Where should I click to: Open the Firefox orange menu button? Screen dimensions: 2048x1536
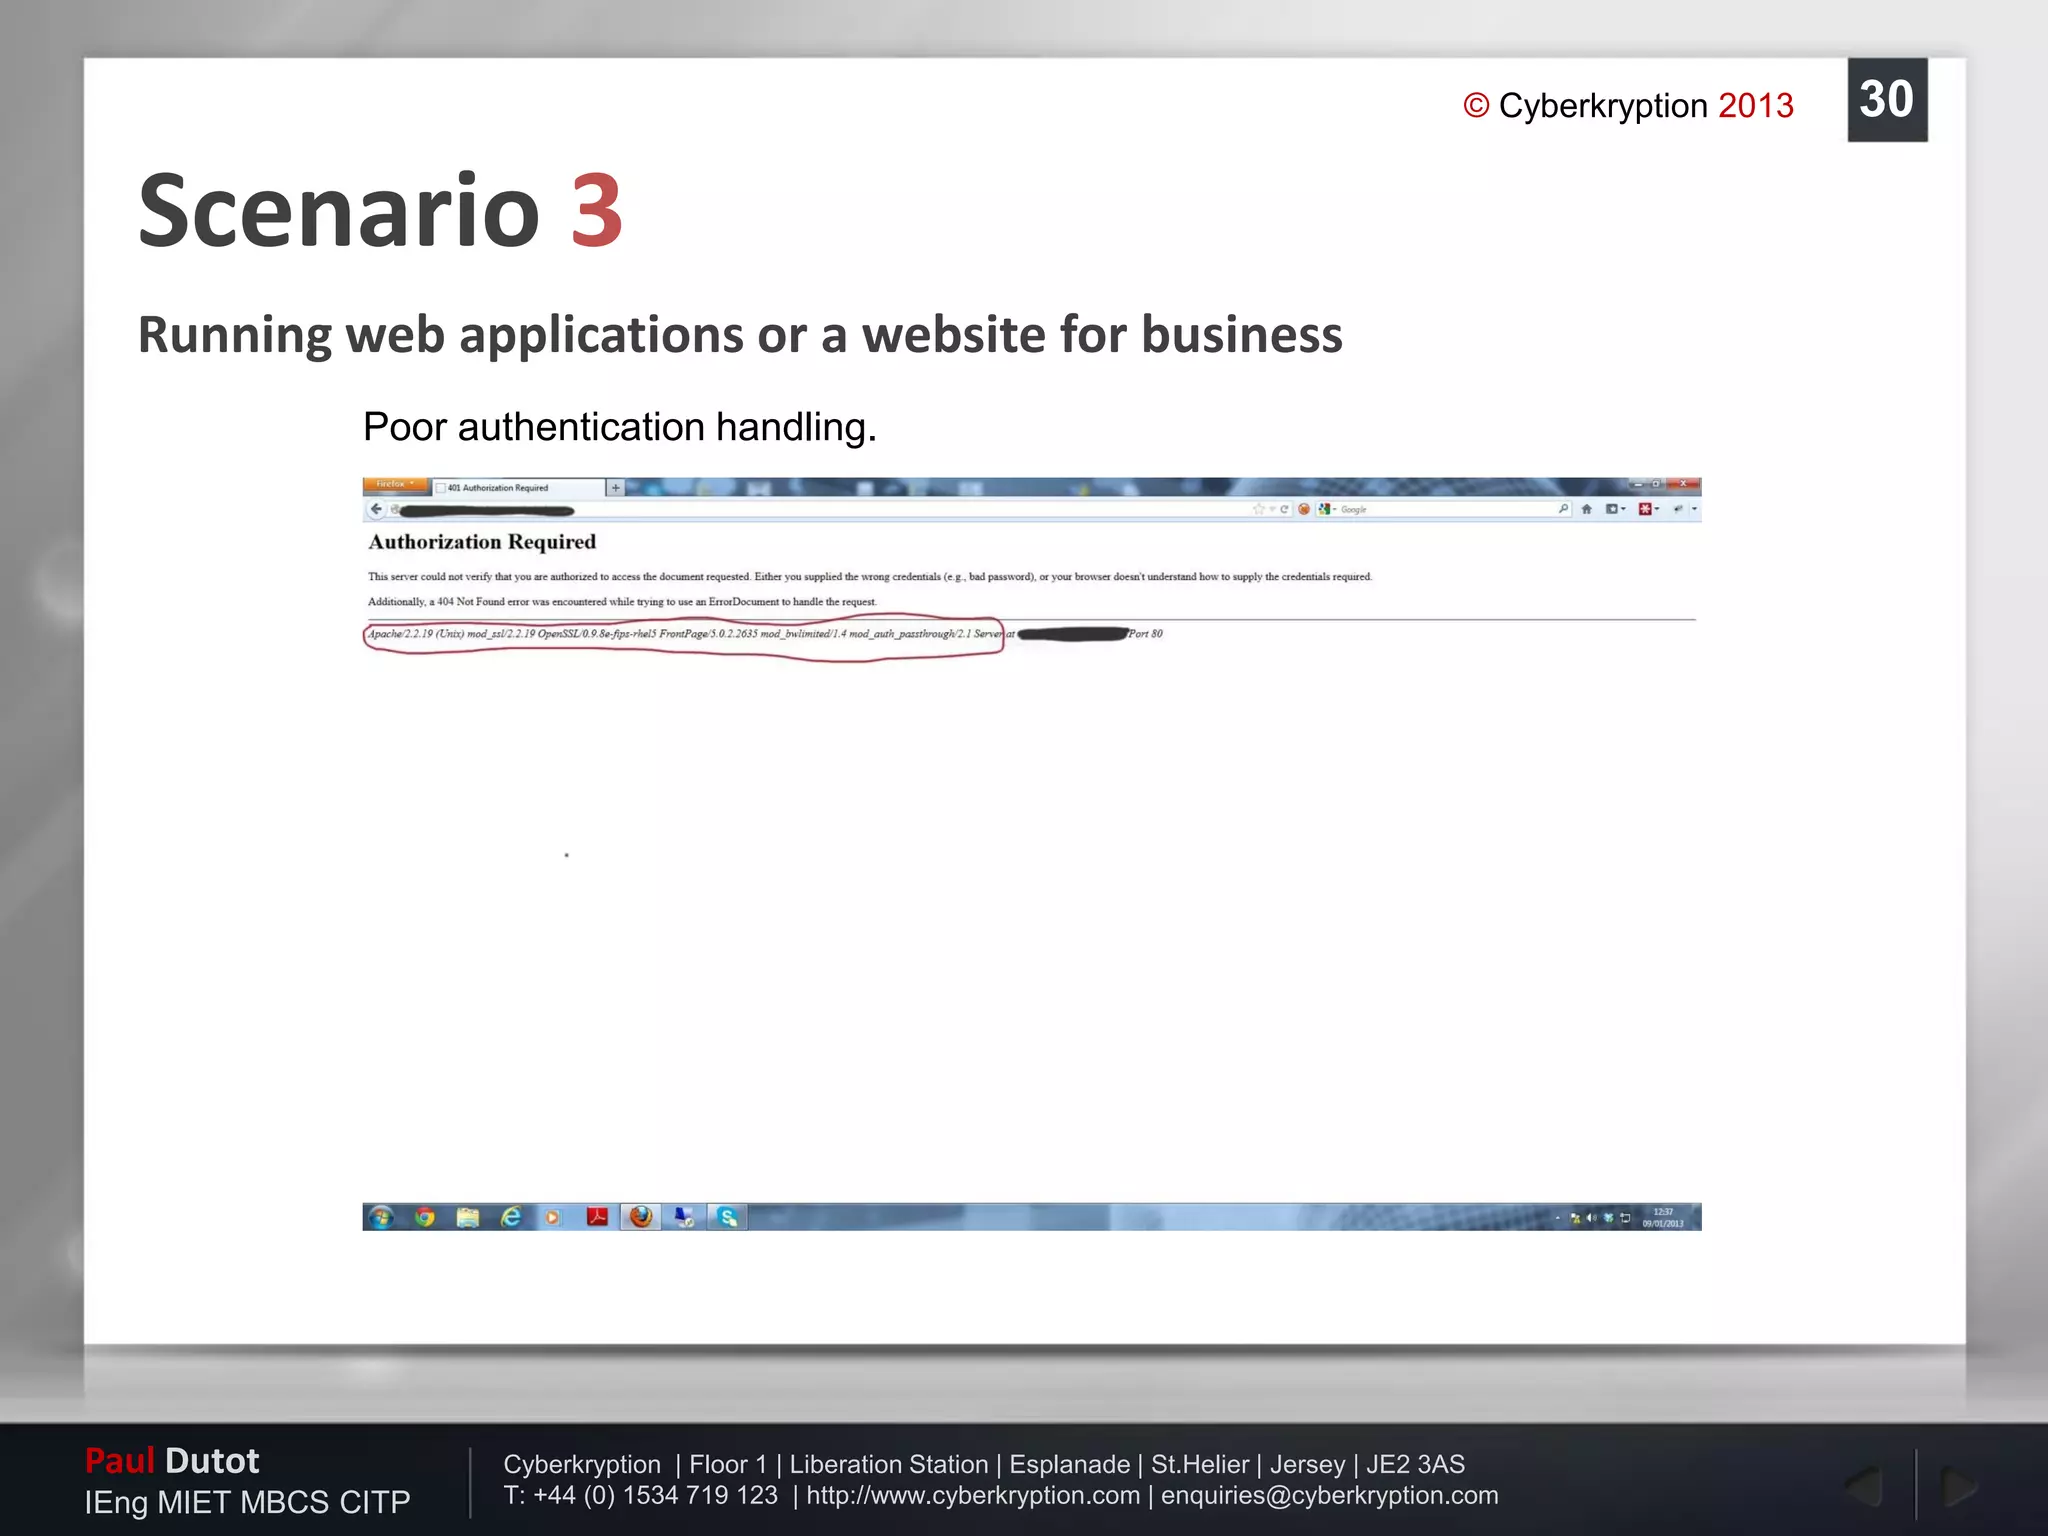coord(394,485)
